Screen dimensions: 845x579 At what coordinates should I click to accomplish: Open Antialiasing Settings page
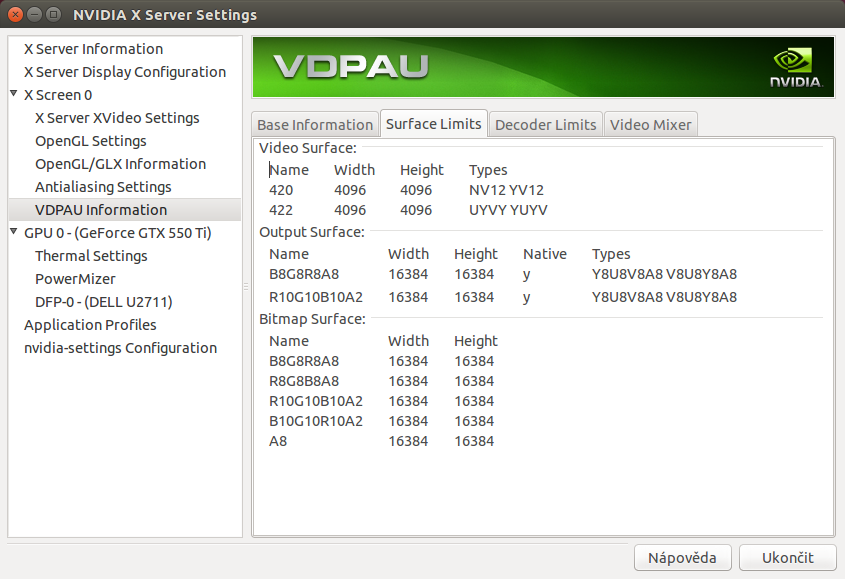(103, 187)
